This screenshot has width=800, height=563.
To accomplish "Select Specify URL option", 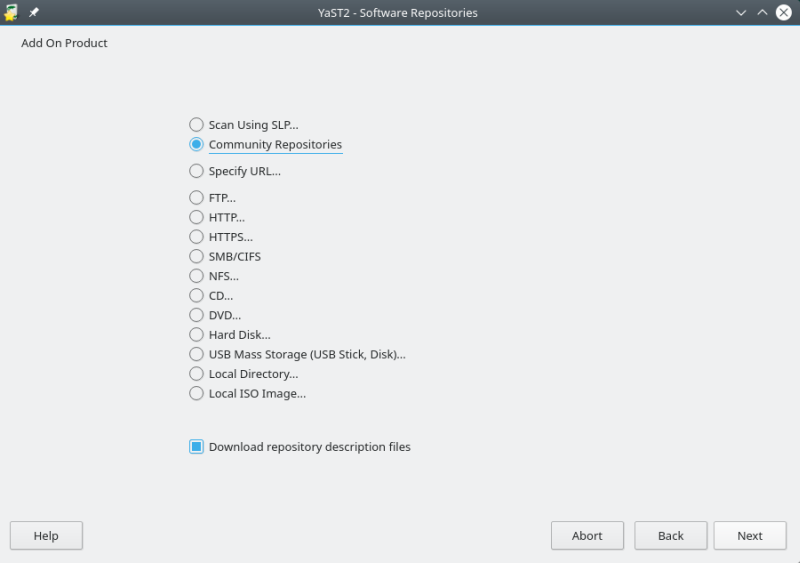I will [x=196, y=171].
